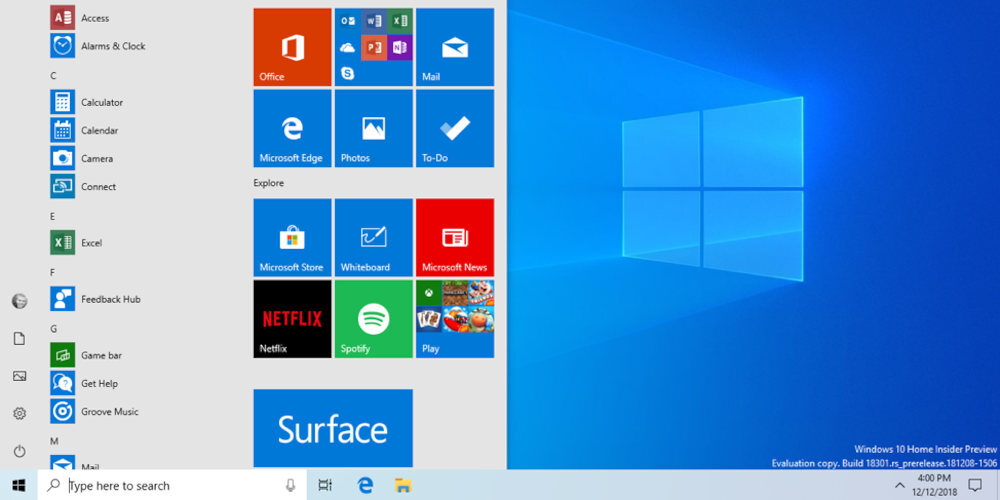Open the Connect app
1000x500 pixels.
[83, 186]
